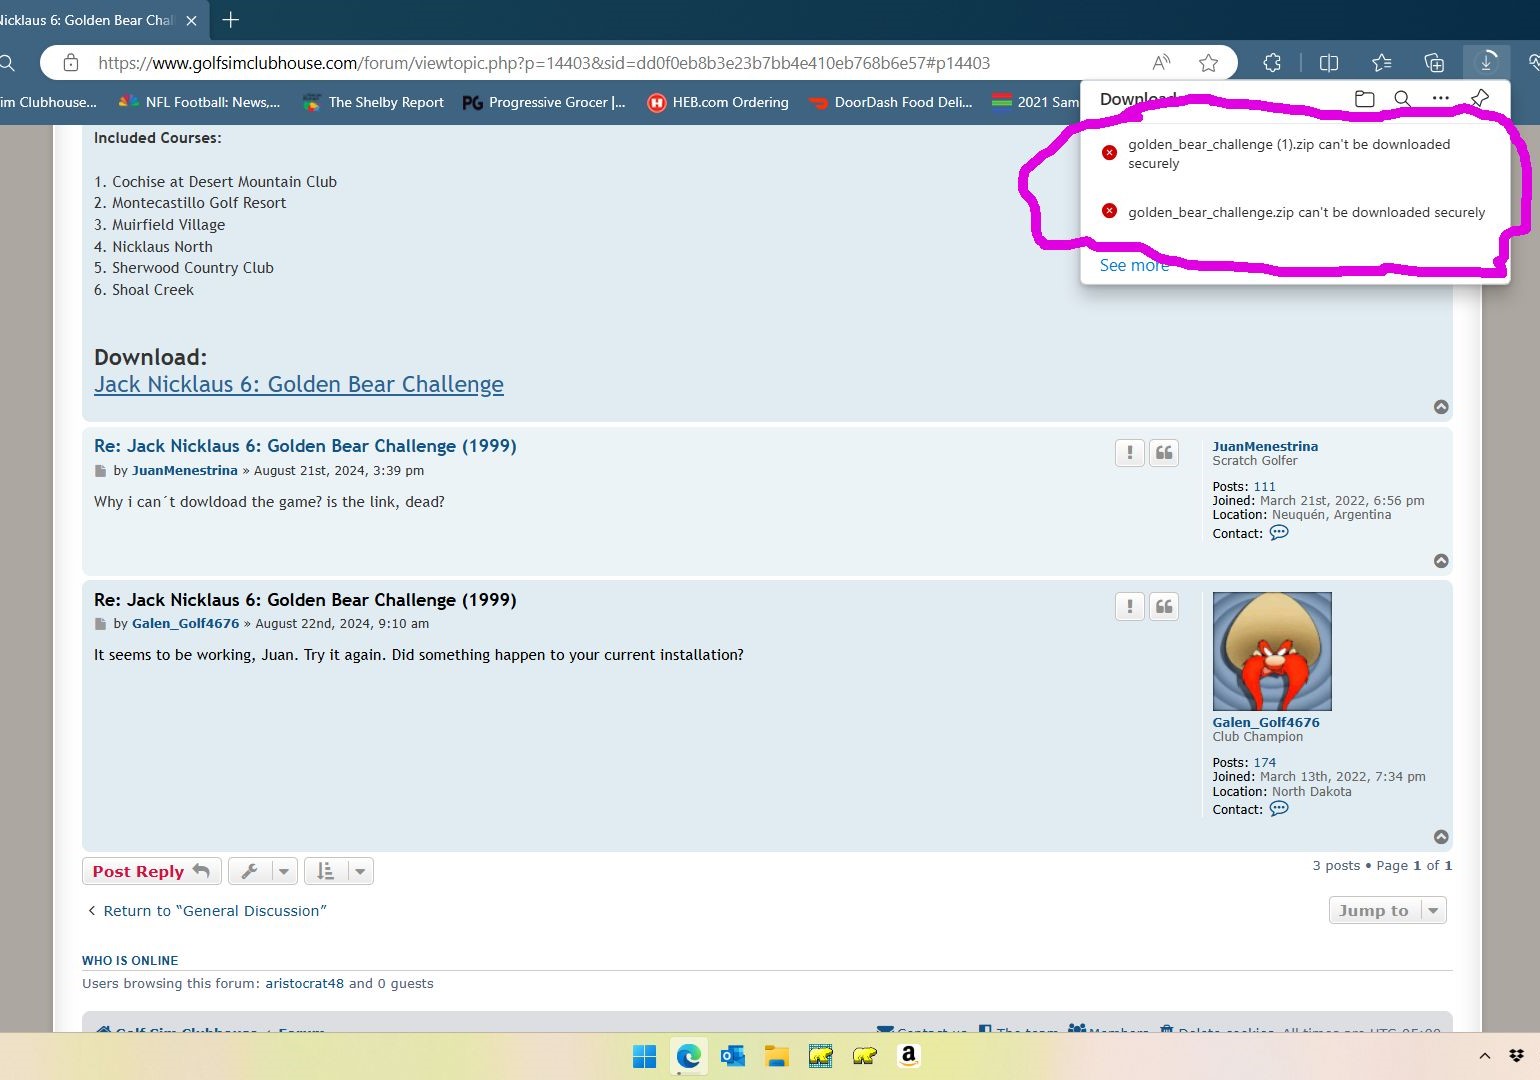Click Galen_Golf4676's Yosemite Sam avatar

1272,651
